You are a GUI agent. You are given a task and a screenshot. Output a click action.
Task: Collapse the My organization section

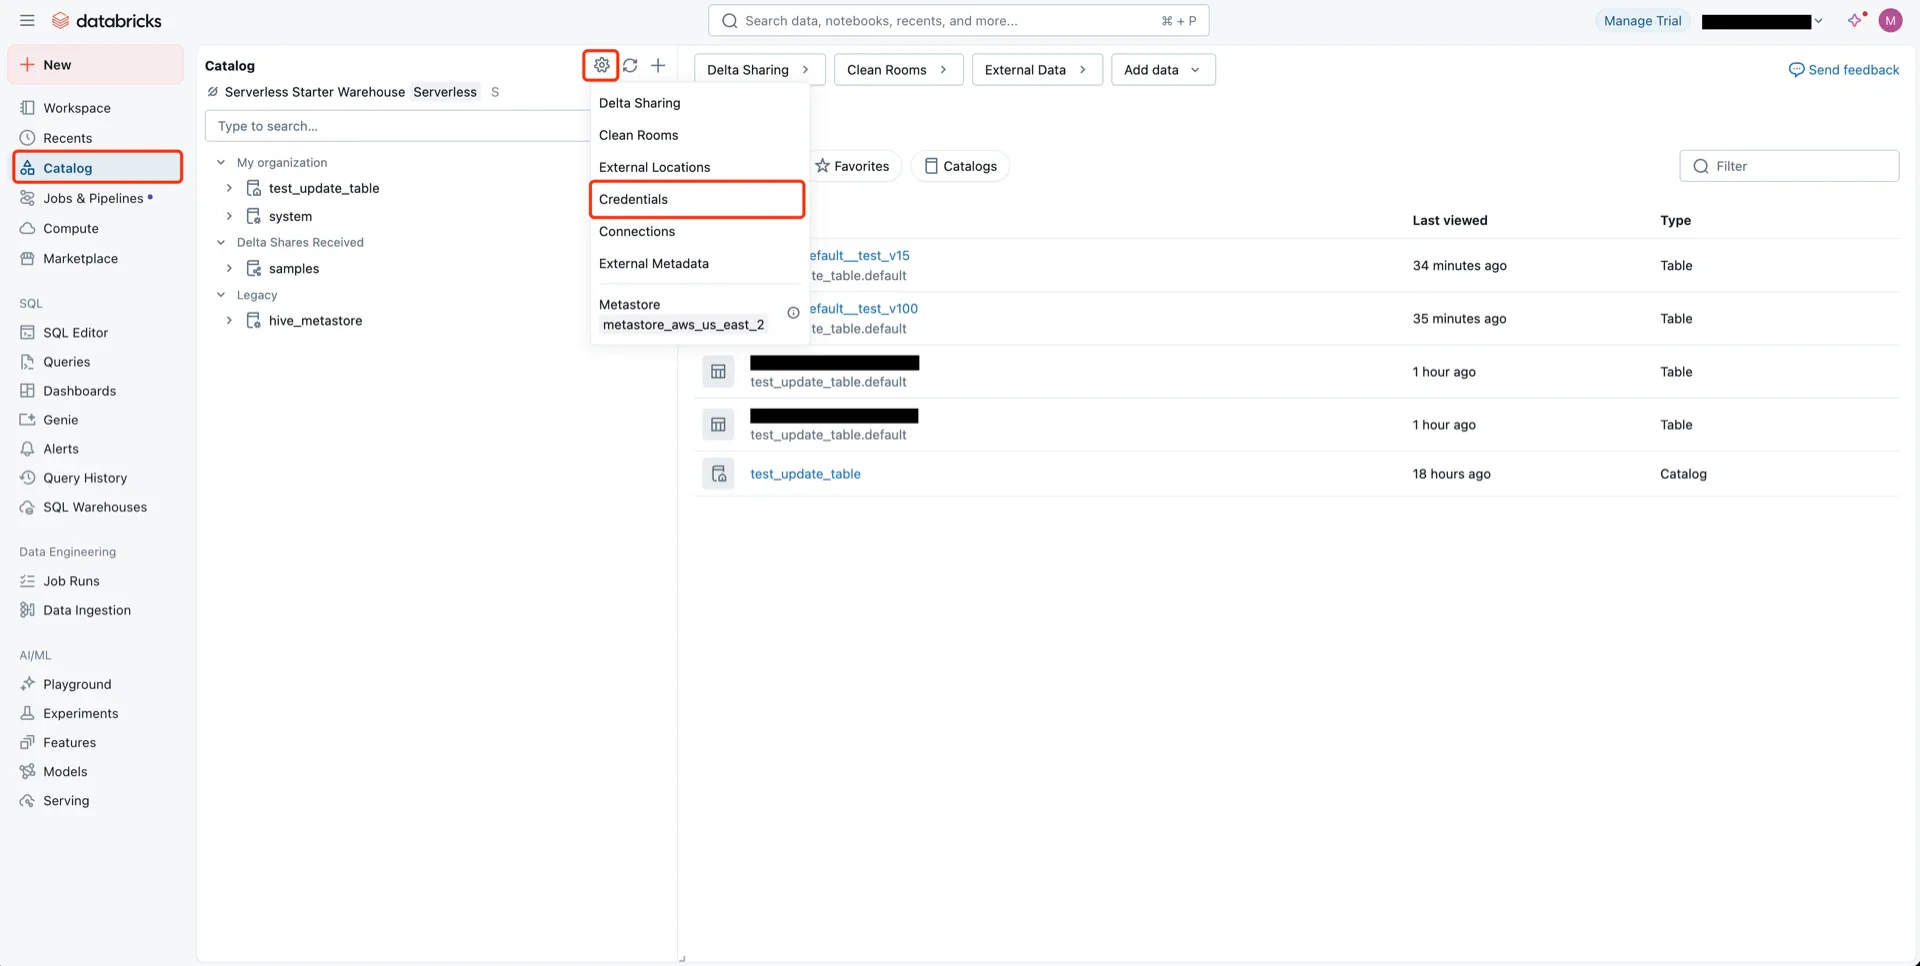tap(221, 162)
